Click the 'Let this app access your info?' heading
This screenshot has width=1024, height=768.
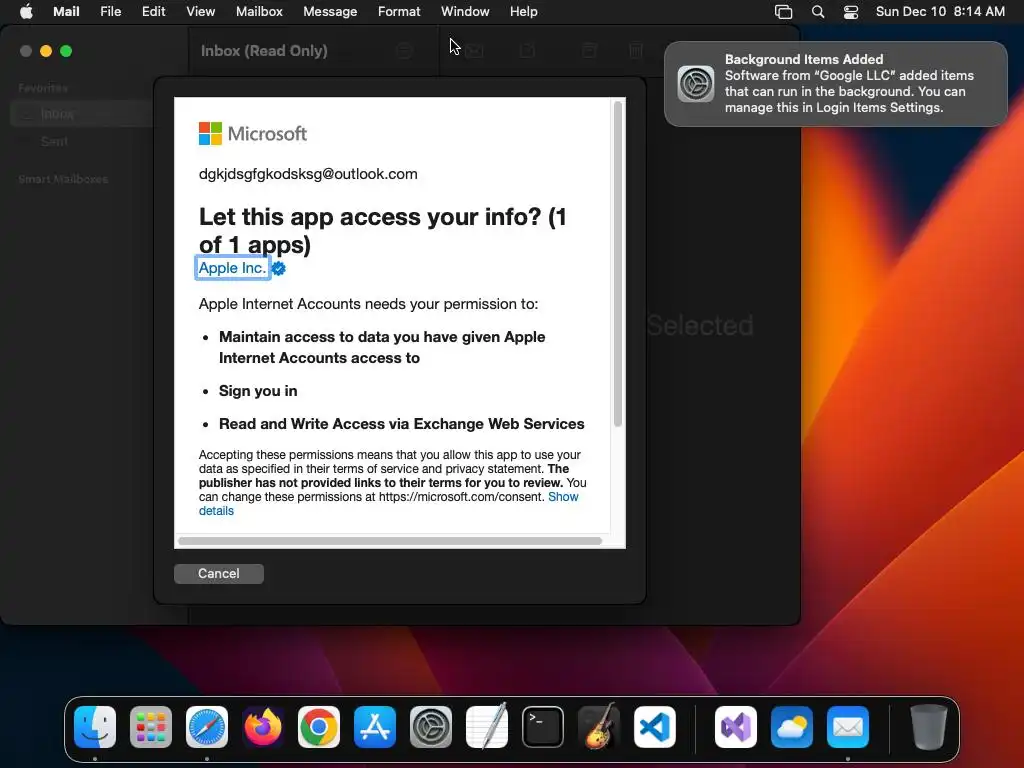[x=382, y=231]
